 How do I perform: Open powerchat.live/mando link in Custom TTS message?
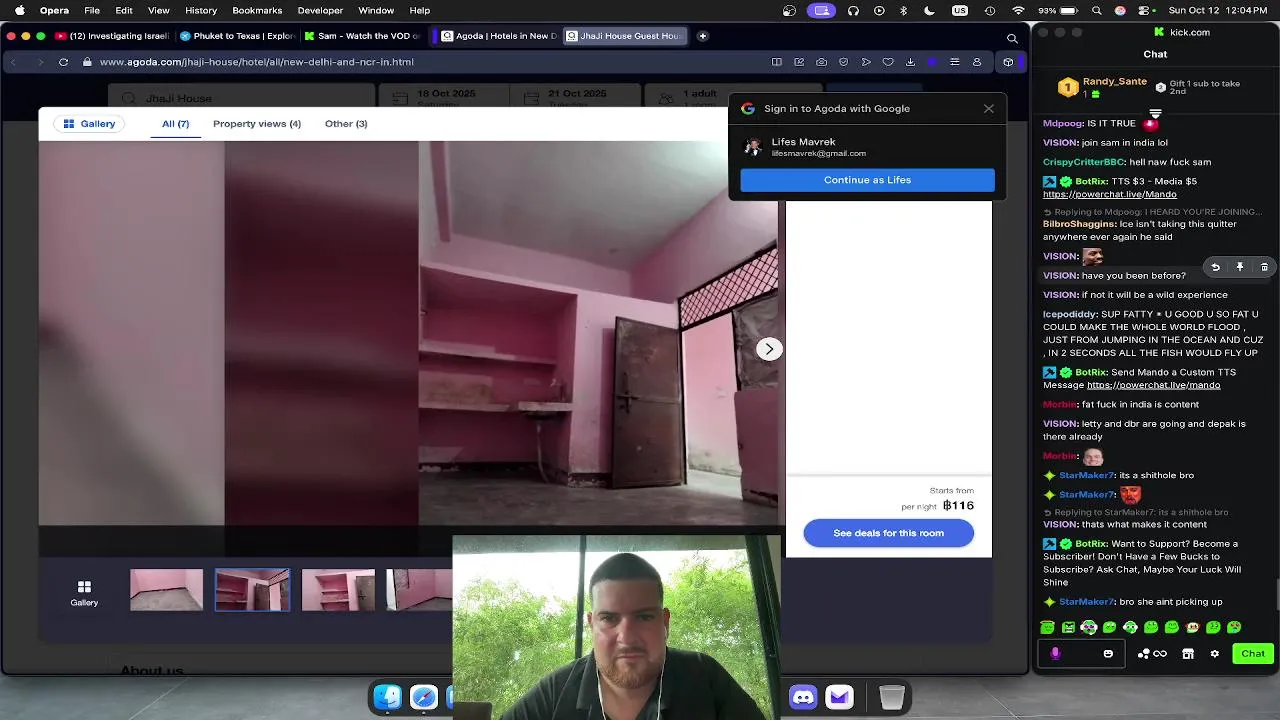(1153, 385)
